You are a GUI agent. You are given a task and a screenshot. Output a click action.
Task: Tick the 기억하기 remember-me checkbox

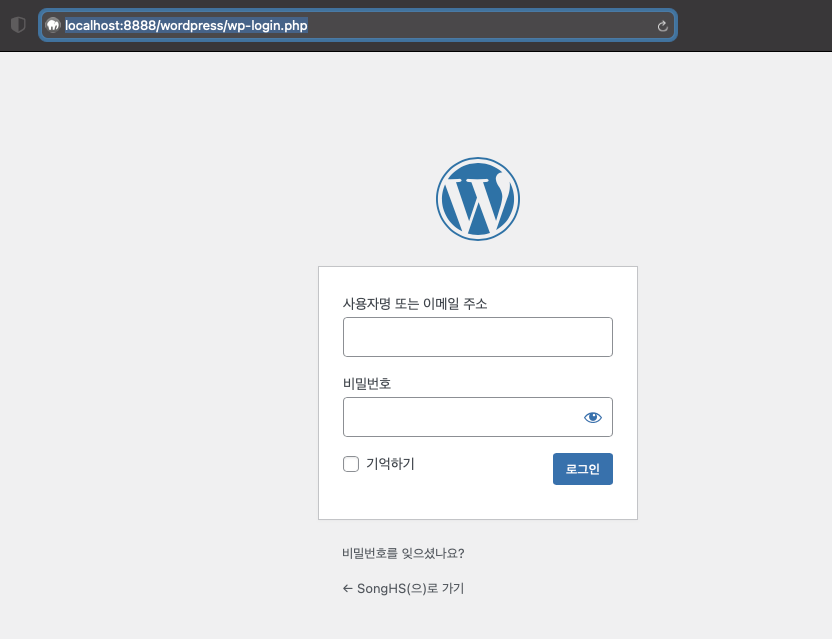pyautogui.click(x=351, y=464)
